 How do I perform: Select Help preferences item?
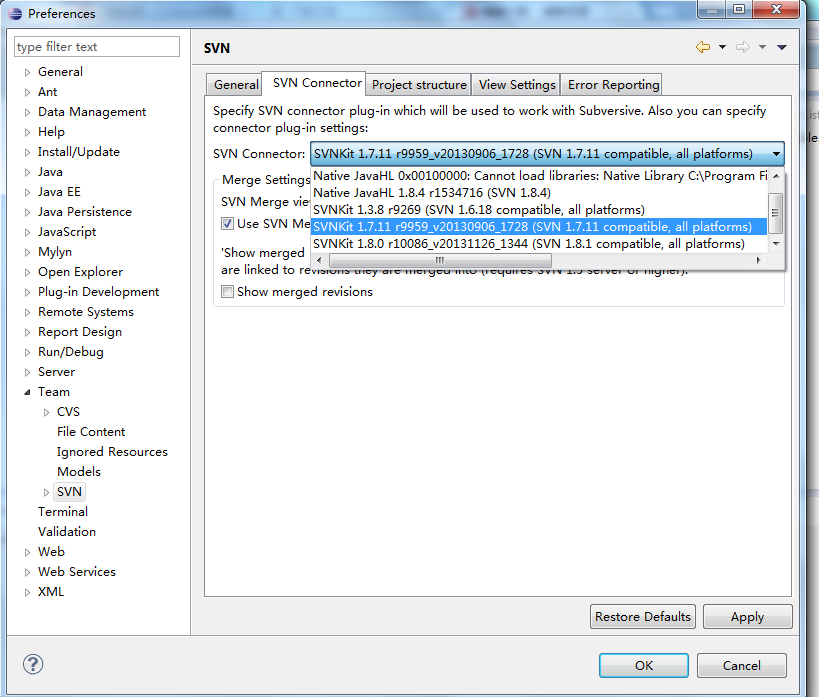point(51,132)
